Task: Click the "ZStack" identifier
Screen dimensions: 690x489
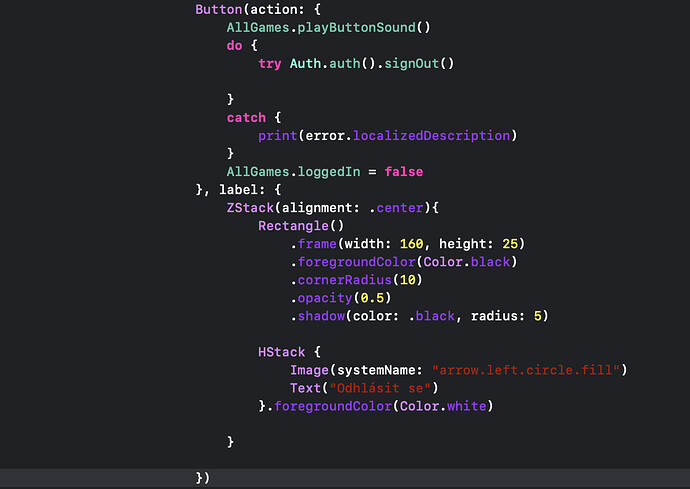Action: [250, 208]
